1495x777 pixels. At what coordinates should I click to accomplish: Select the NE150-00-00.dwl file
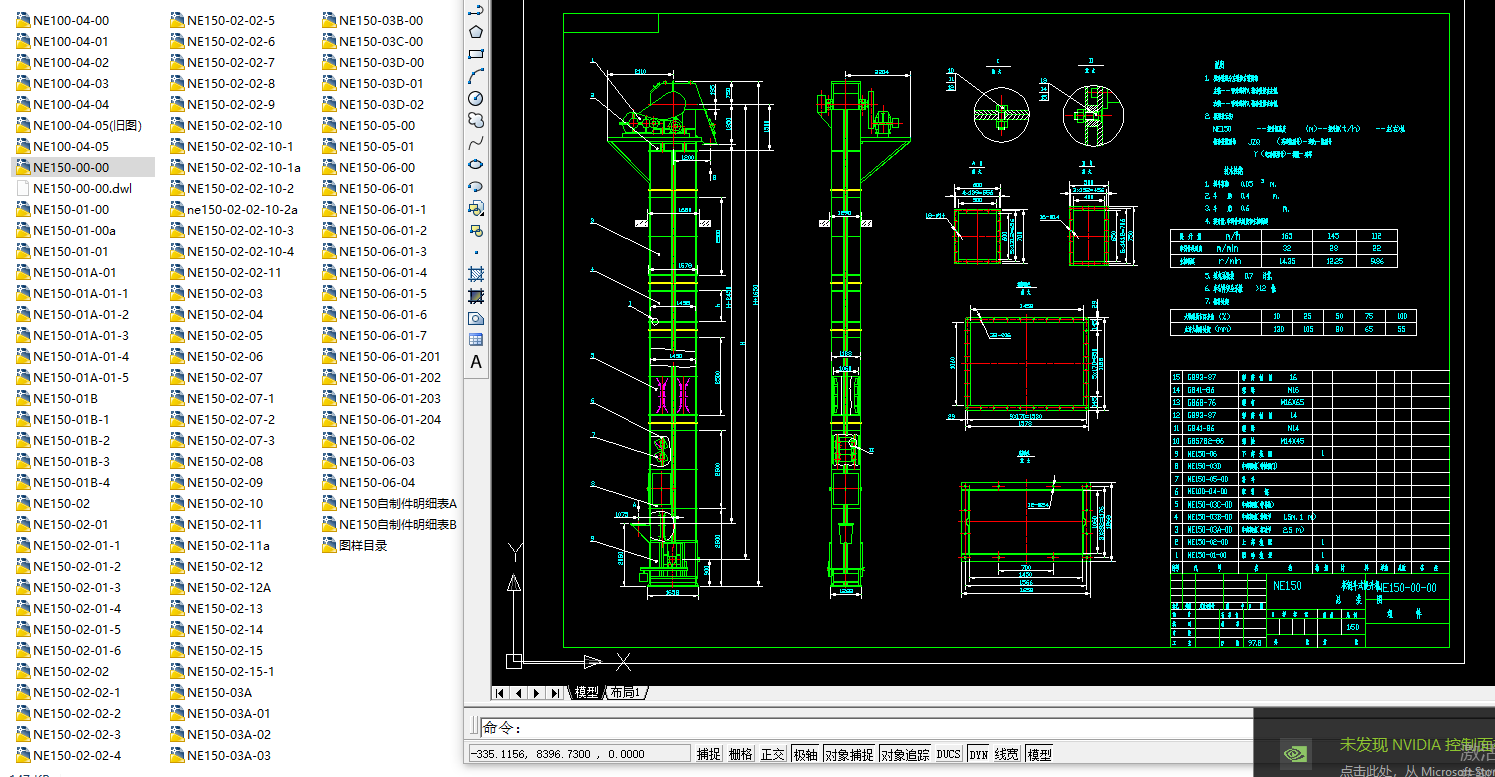click(x=75, y=188)
